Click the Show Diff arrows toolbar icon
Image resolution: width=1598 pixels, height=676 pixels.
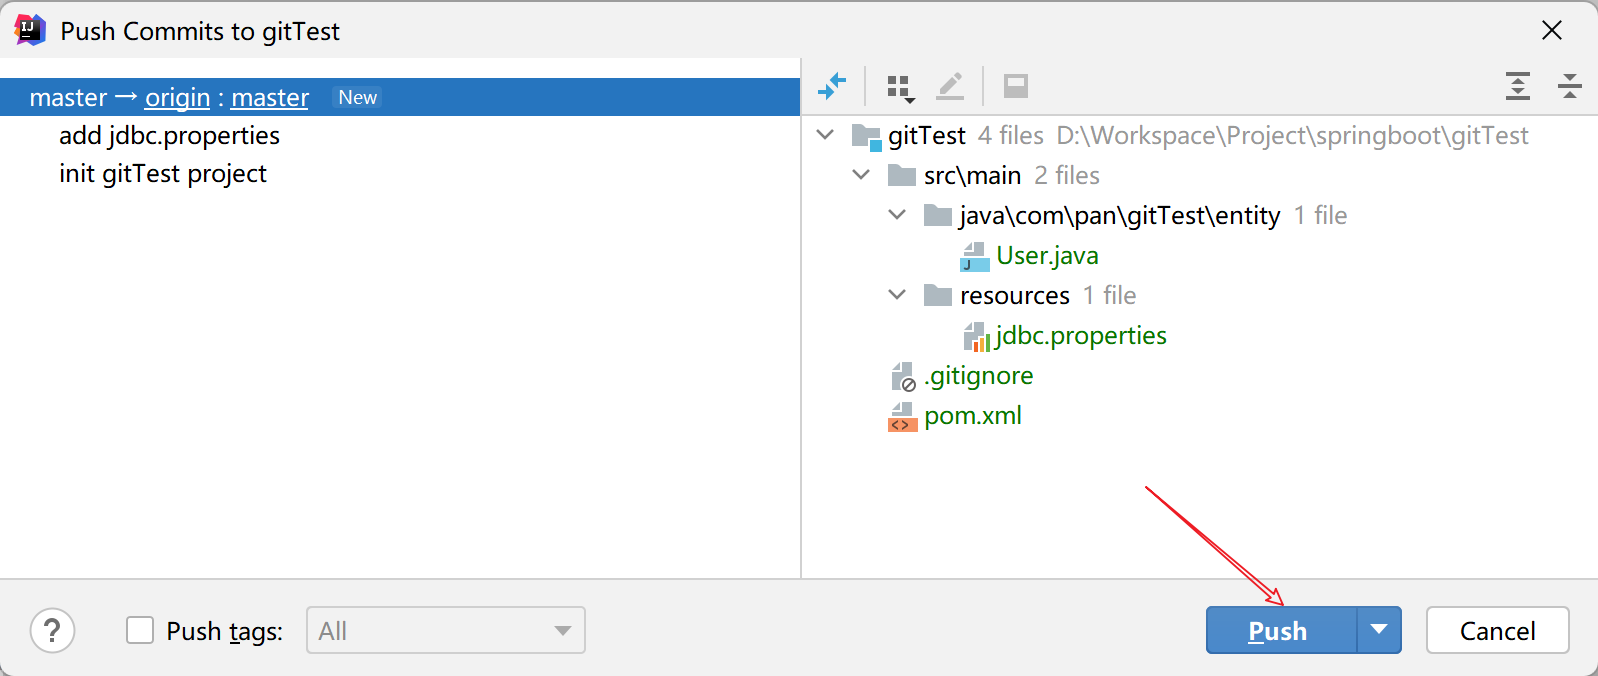pos(831,87)
